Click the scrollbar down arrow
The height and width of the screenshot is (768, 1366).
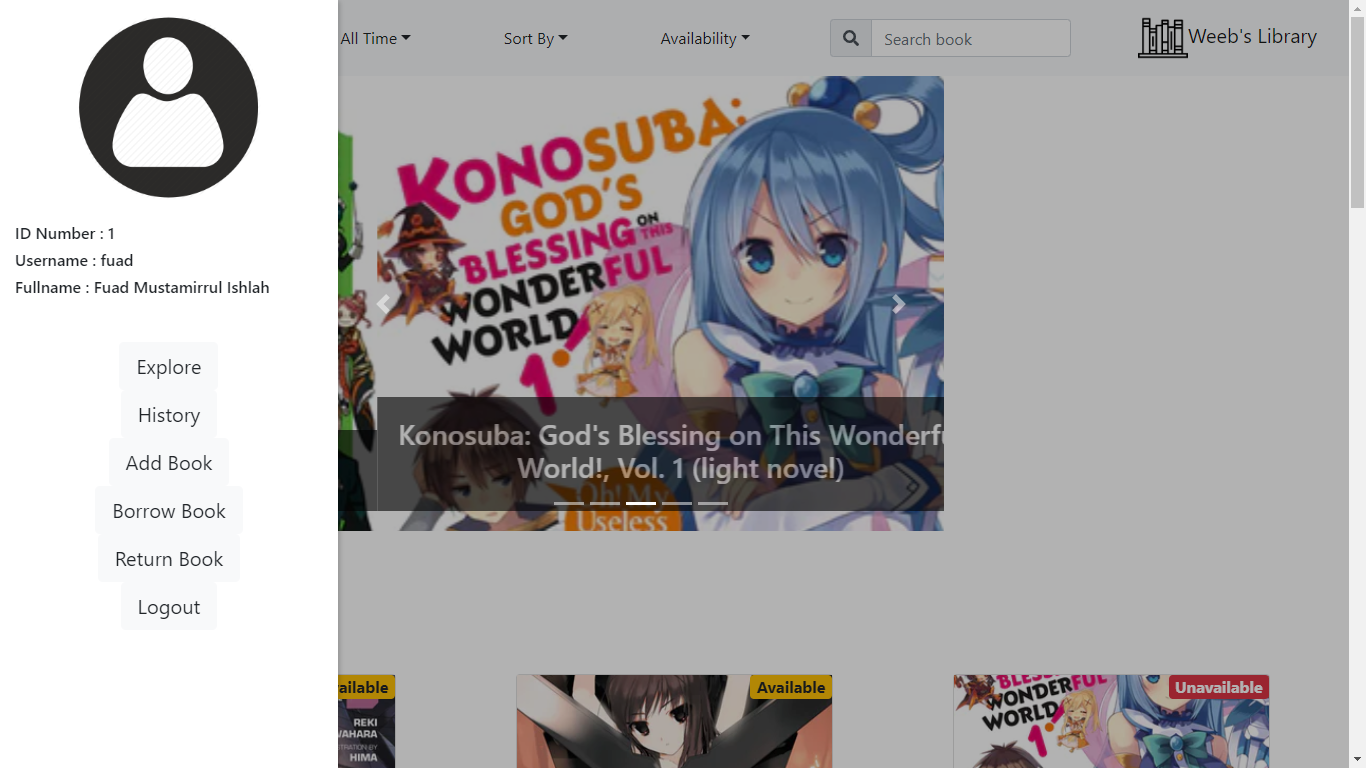[1357, 759]
